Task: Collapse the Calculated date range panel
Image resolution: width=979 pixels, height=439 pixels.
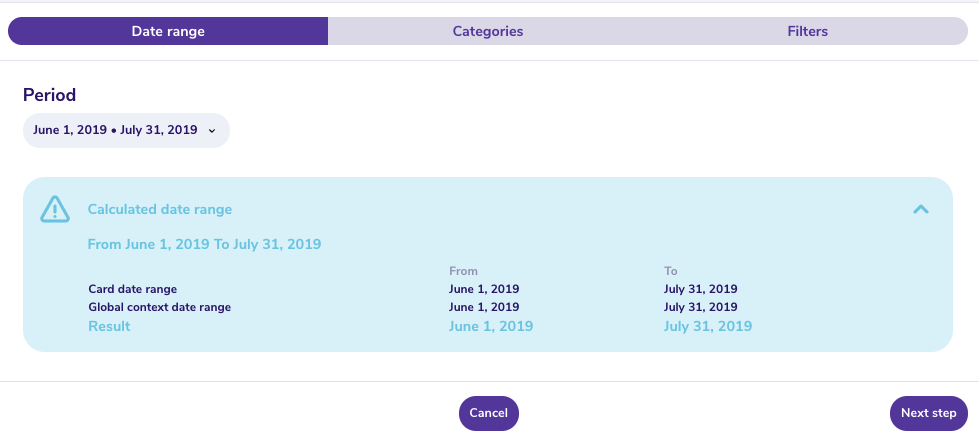Action: (921, 209)
